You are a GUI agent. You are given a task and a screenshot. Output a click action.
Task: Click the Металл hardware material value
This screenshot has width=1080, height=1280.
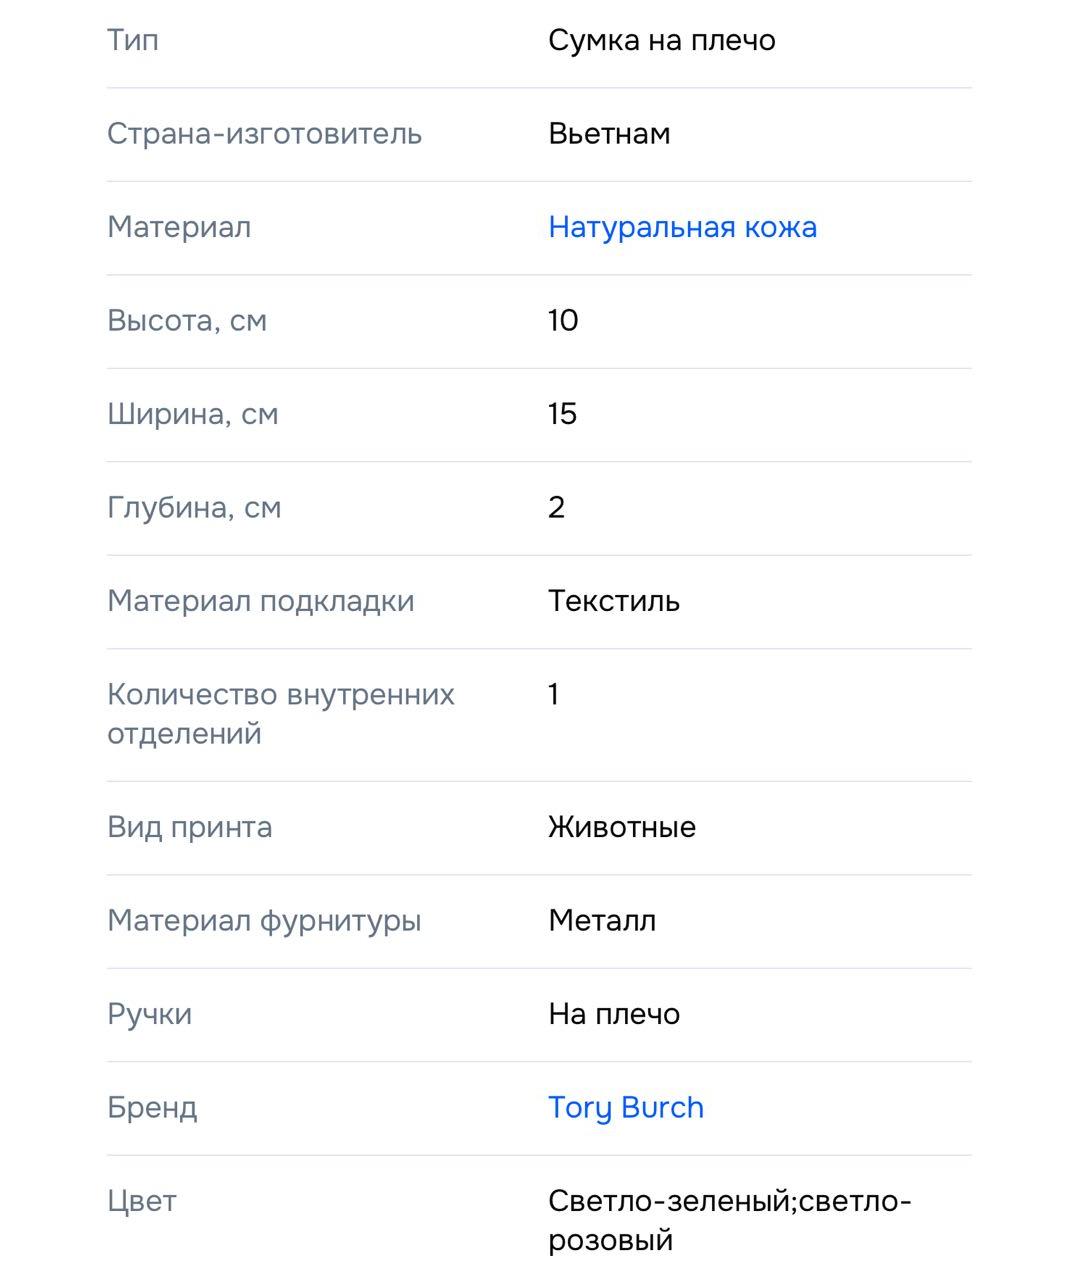point(602,921)
